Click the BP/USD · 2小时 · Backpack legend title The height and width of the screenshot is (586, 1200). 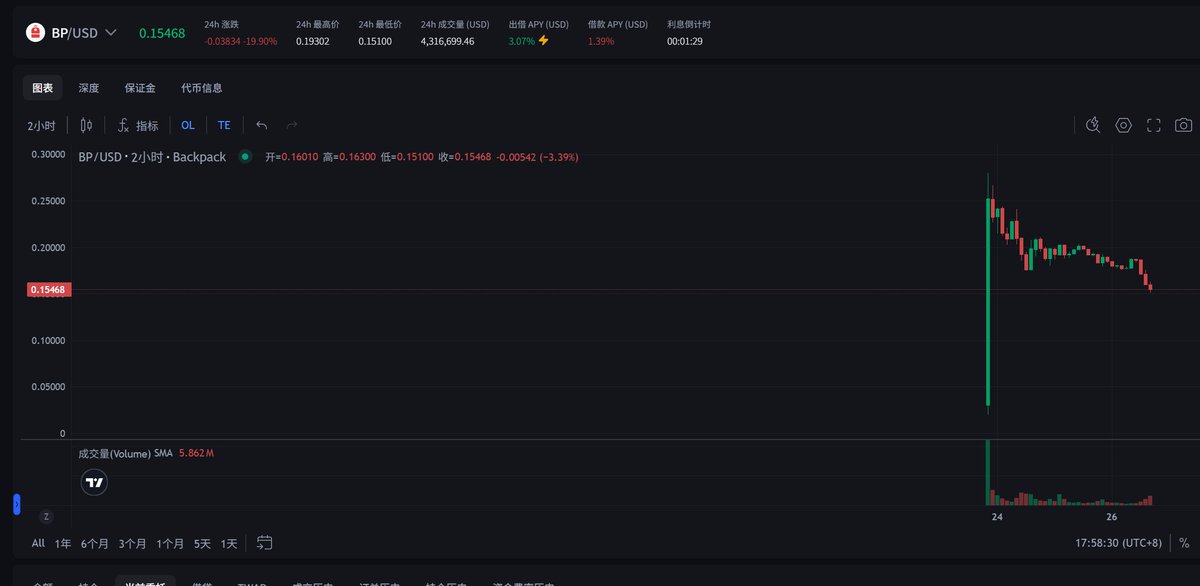tap(152, 157)
